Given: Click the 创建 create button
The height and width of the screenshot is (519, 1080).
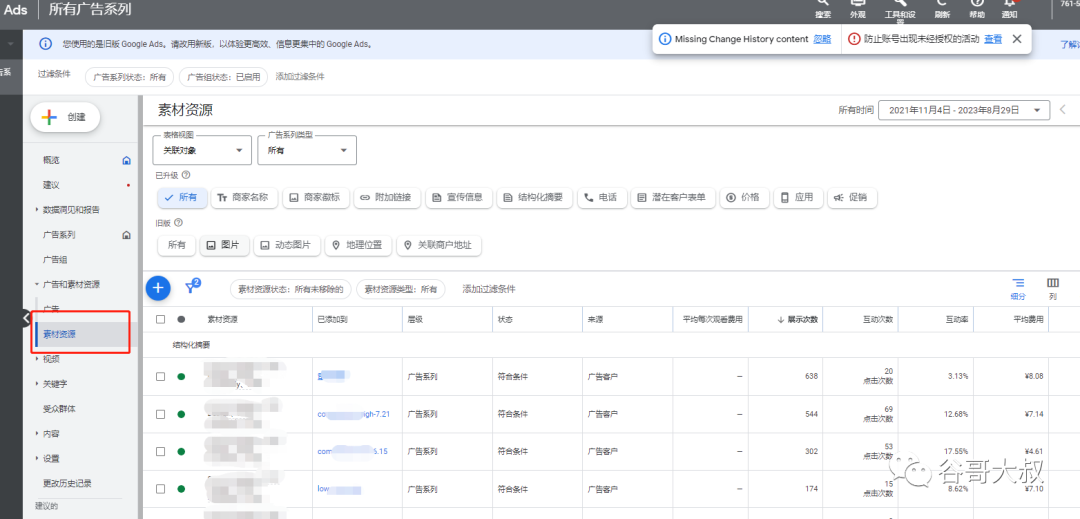Looking at the screenshot, I should pos(66,117).
